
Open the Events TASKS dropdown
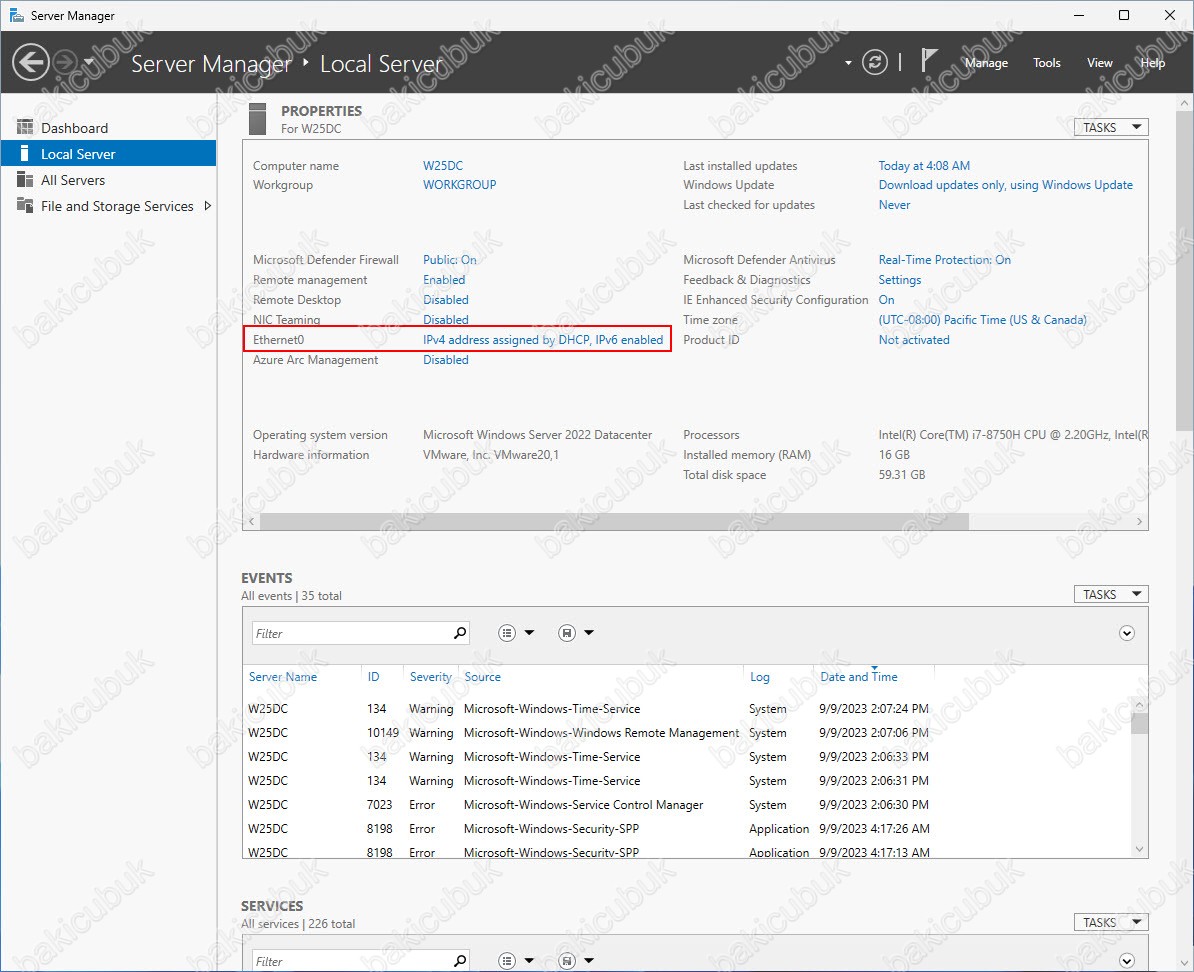[x=1110, y=594]
